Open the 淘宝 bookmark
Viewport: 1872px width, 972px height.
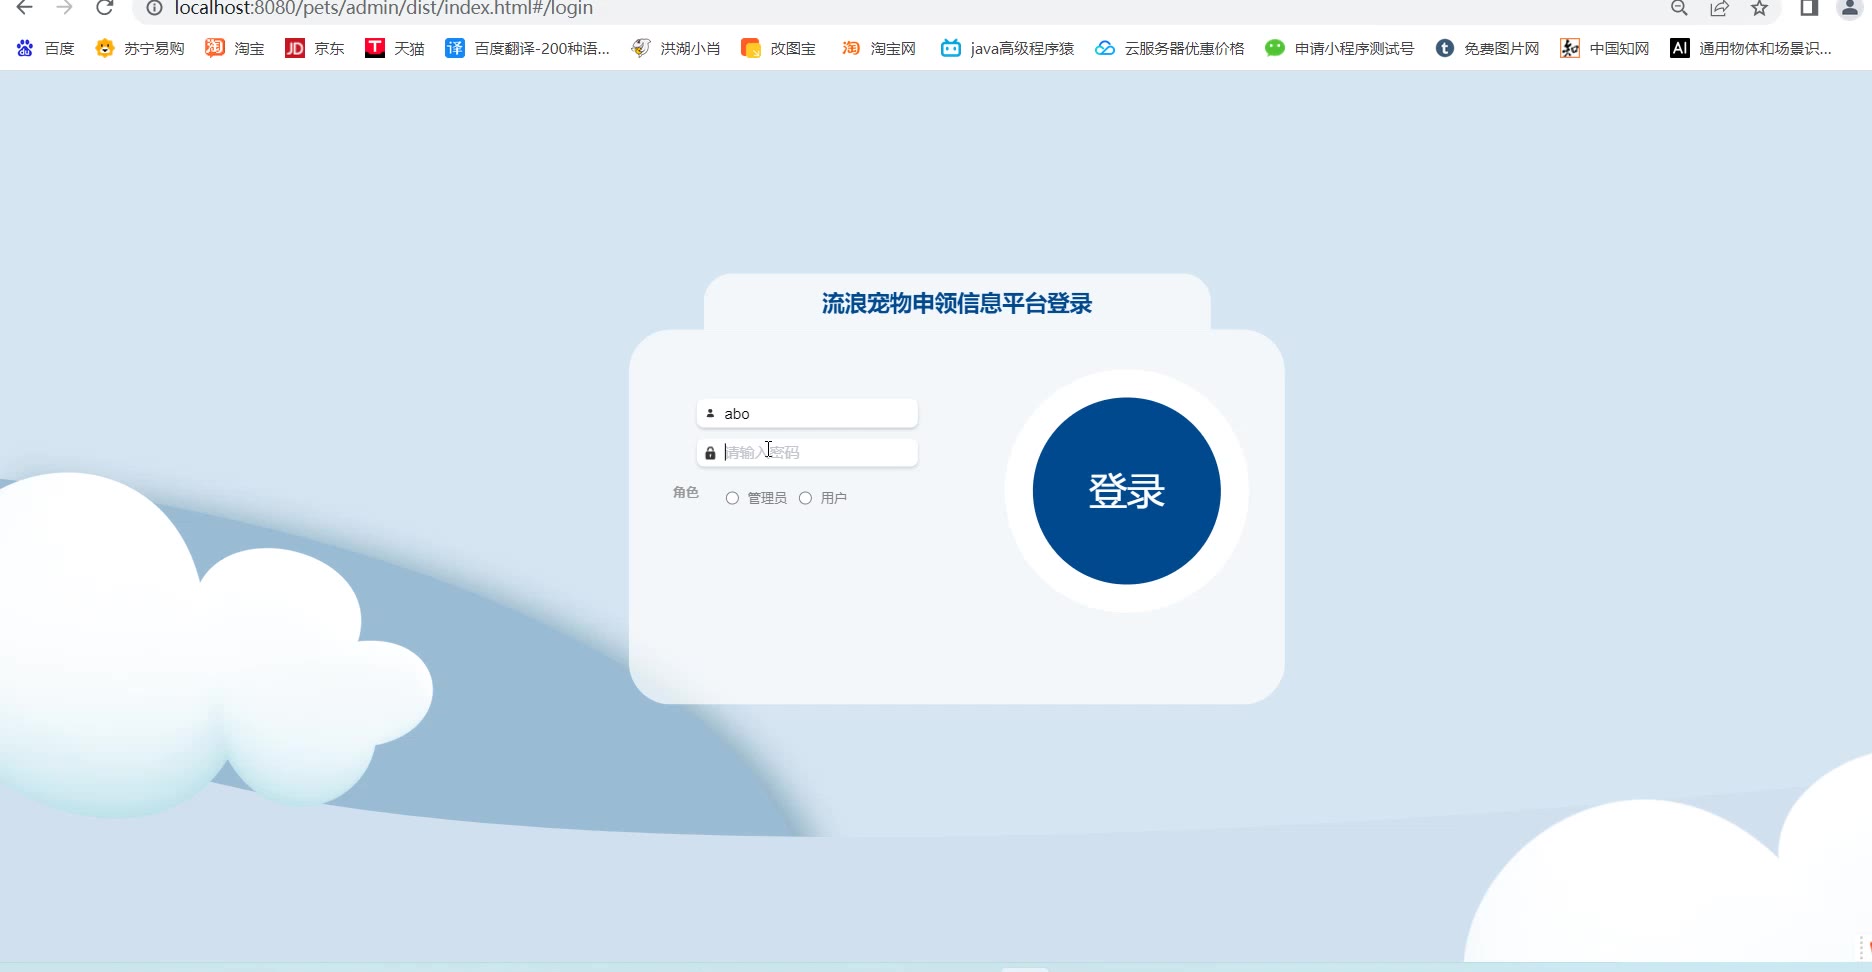pos(235,48)
